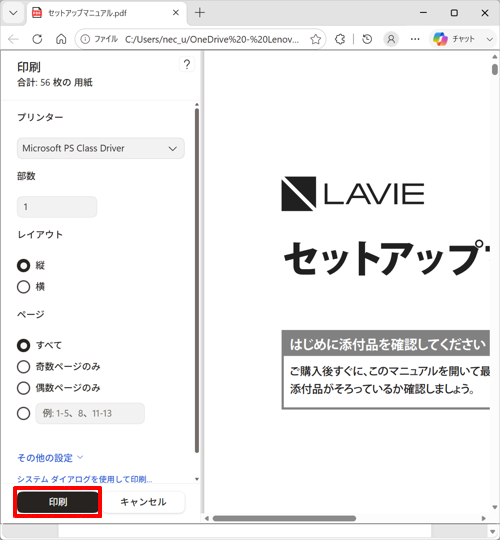The width and height of the screenshot is (500, 540).
Task: Open the Microsoft PS Class Driver printer dropdown
Action: tap(101, 148)
